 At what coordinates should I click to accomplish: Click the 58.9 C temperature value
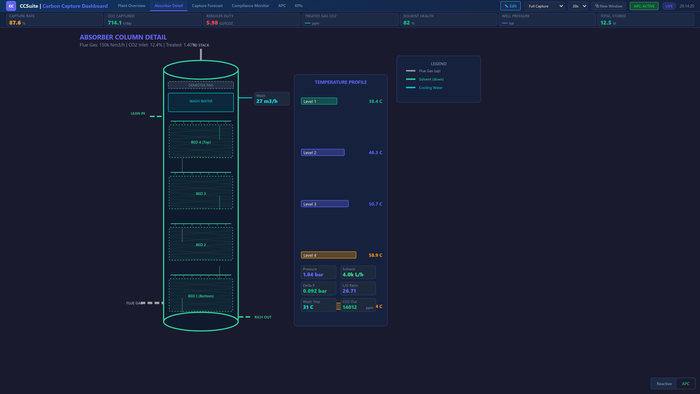point(375,255)
